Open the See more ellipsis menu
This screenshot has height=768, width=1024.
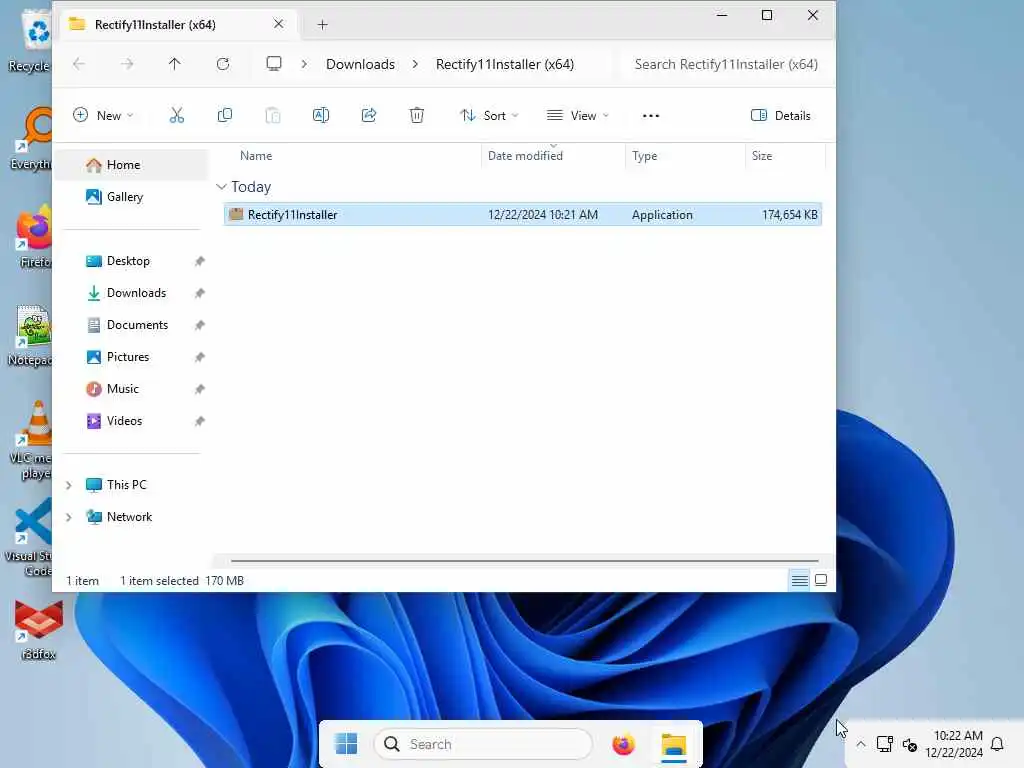coord(650,116)
